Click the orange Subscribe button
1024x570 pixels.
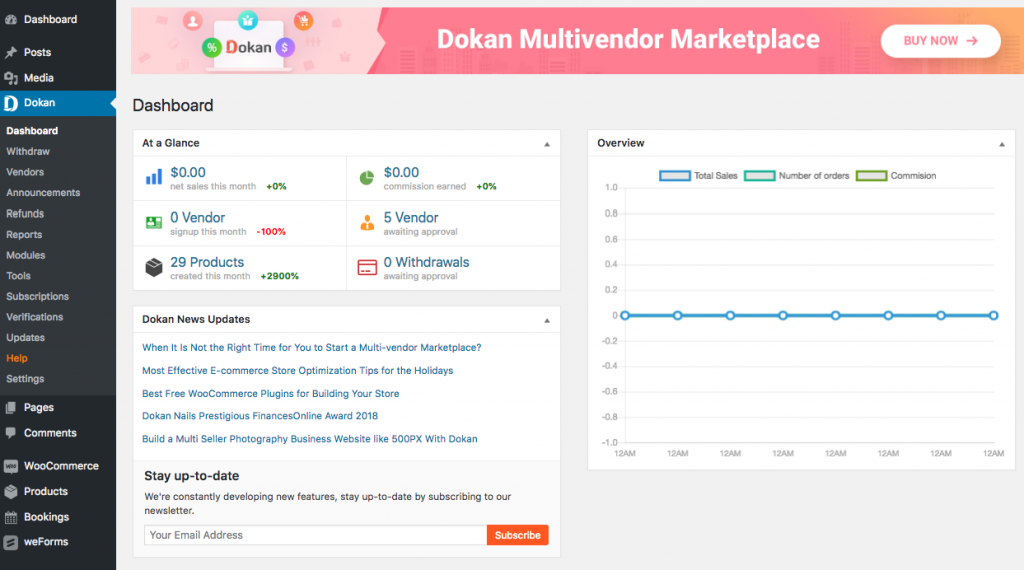[517, 535]
